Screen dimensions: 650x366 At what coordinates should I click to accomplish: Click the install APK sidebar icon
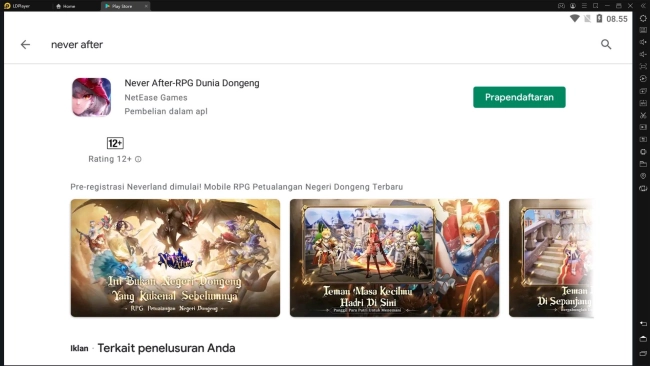pyautogui.click(x=643, y=103)
